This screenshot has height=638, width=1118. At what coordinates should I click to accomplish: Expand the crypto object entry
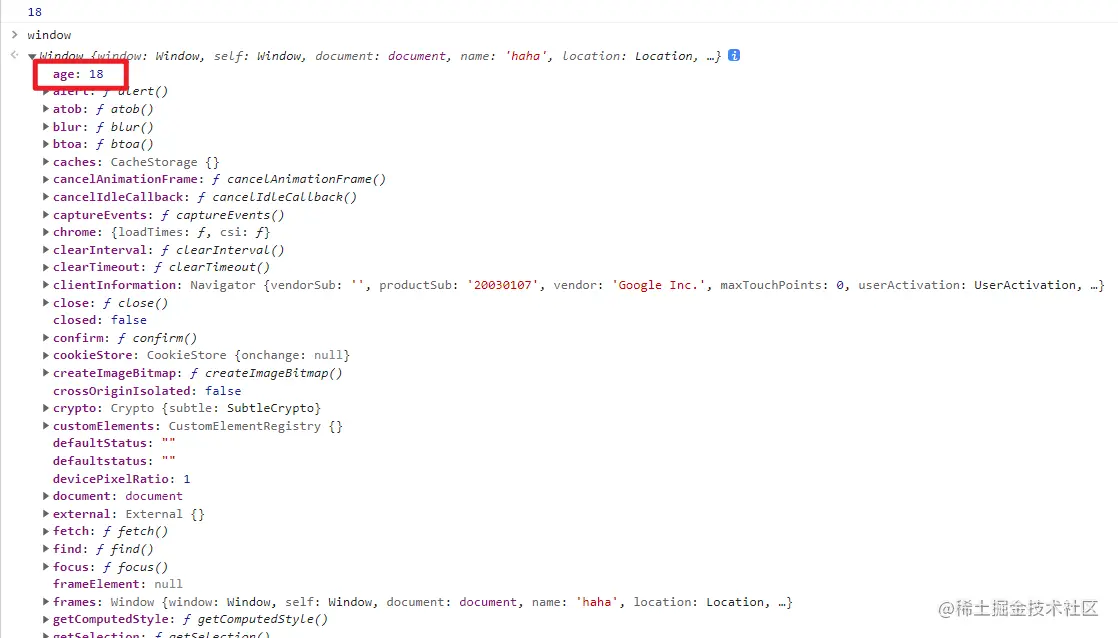click(x=46, y=408)
